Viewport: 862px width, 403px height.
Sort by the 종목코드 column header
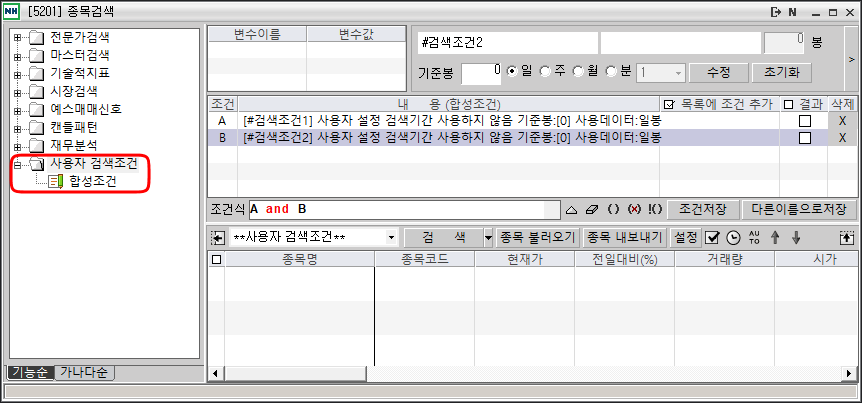tap(424, 260)
